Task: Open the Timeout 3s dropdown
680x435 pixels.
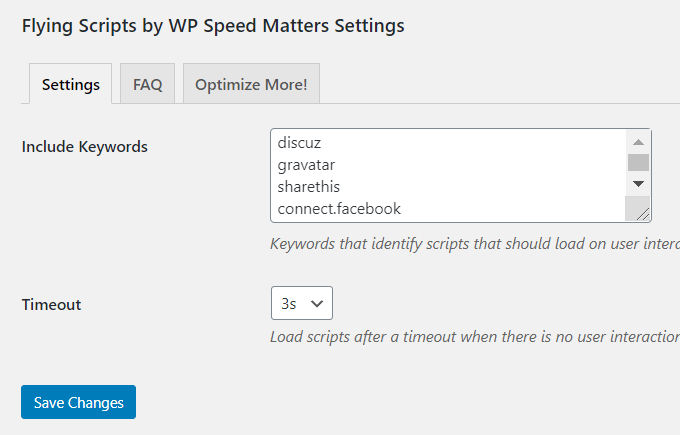Action: click(x=302, y=303)
